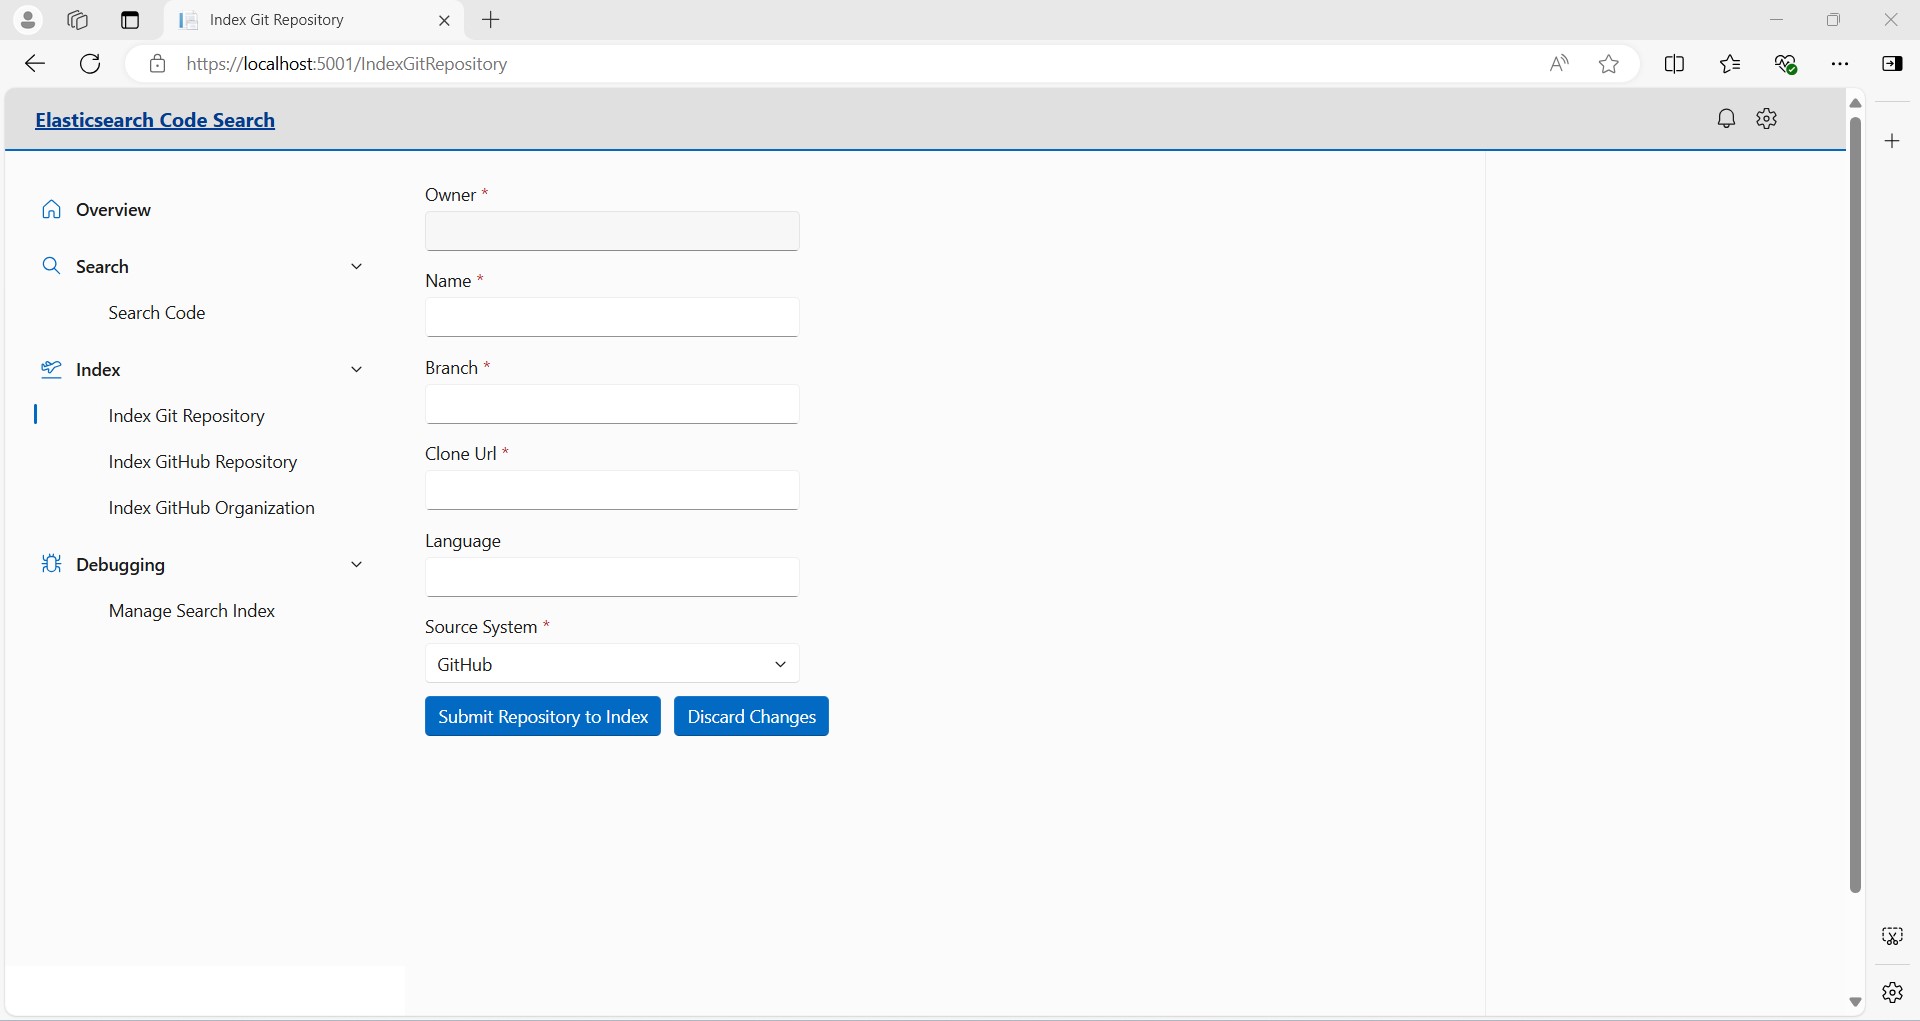Close the Index Git Repository tab
The width and height of the screenshot is (1920, 1021).
tap(445, 20)
